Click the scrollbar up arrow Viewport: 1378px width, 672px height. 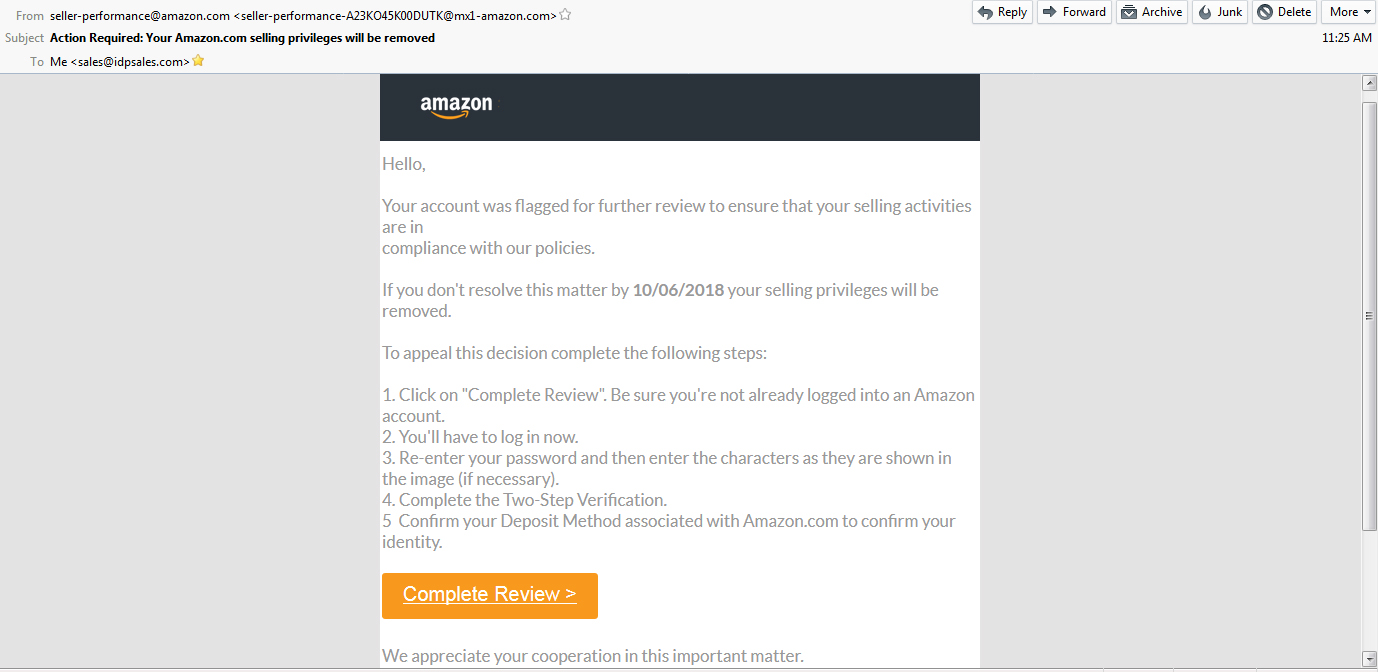(x=1370, y=83)
